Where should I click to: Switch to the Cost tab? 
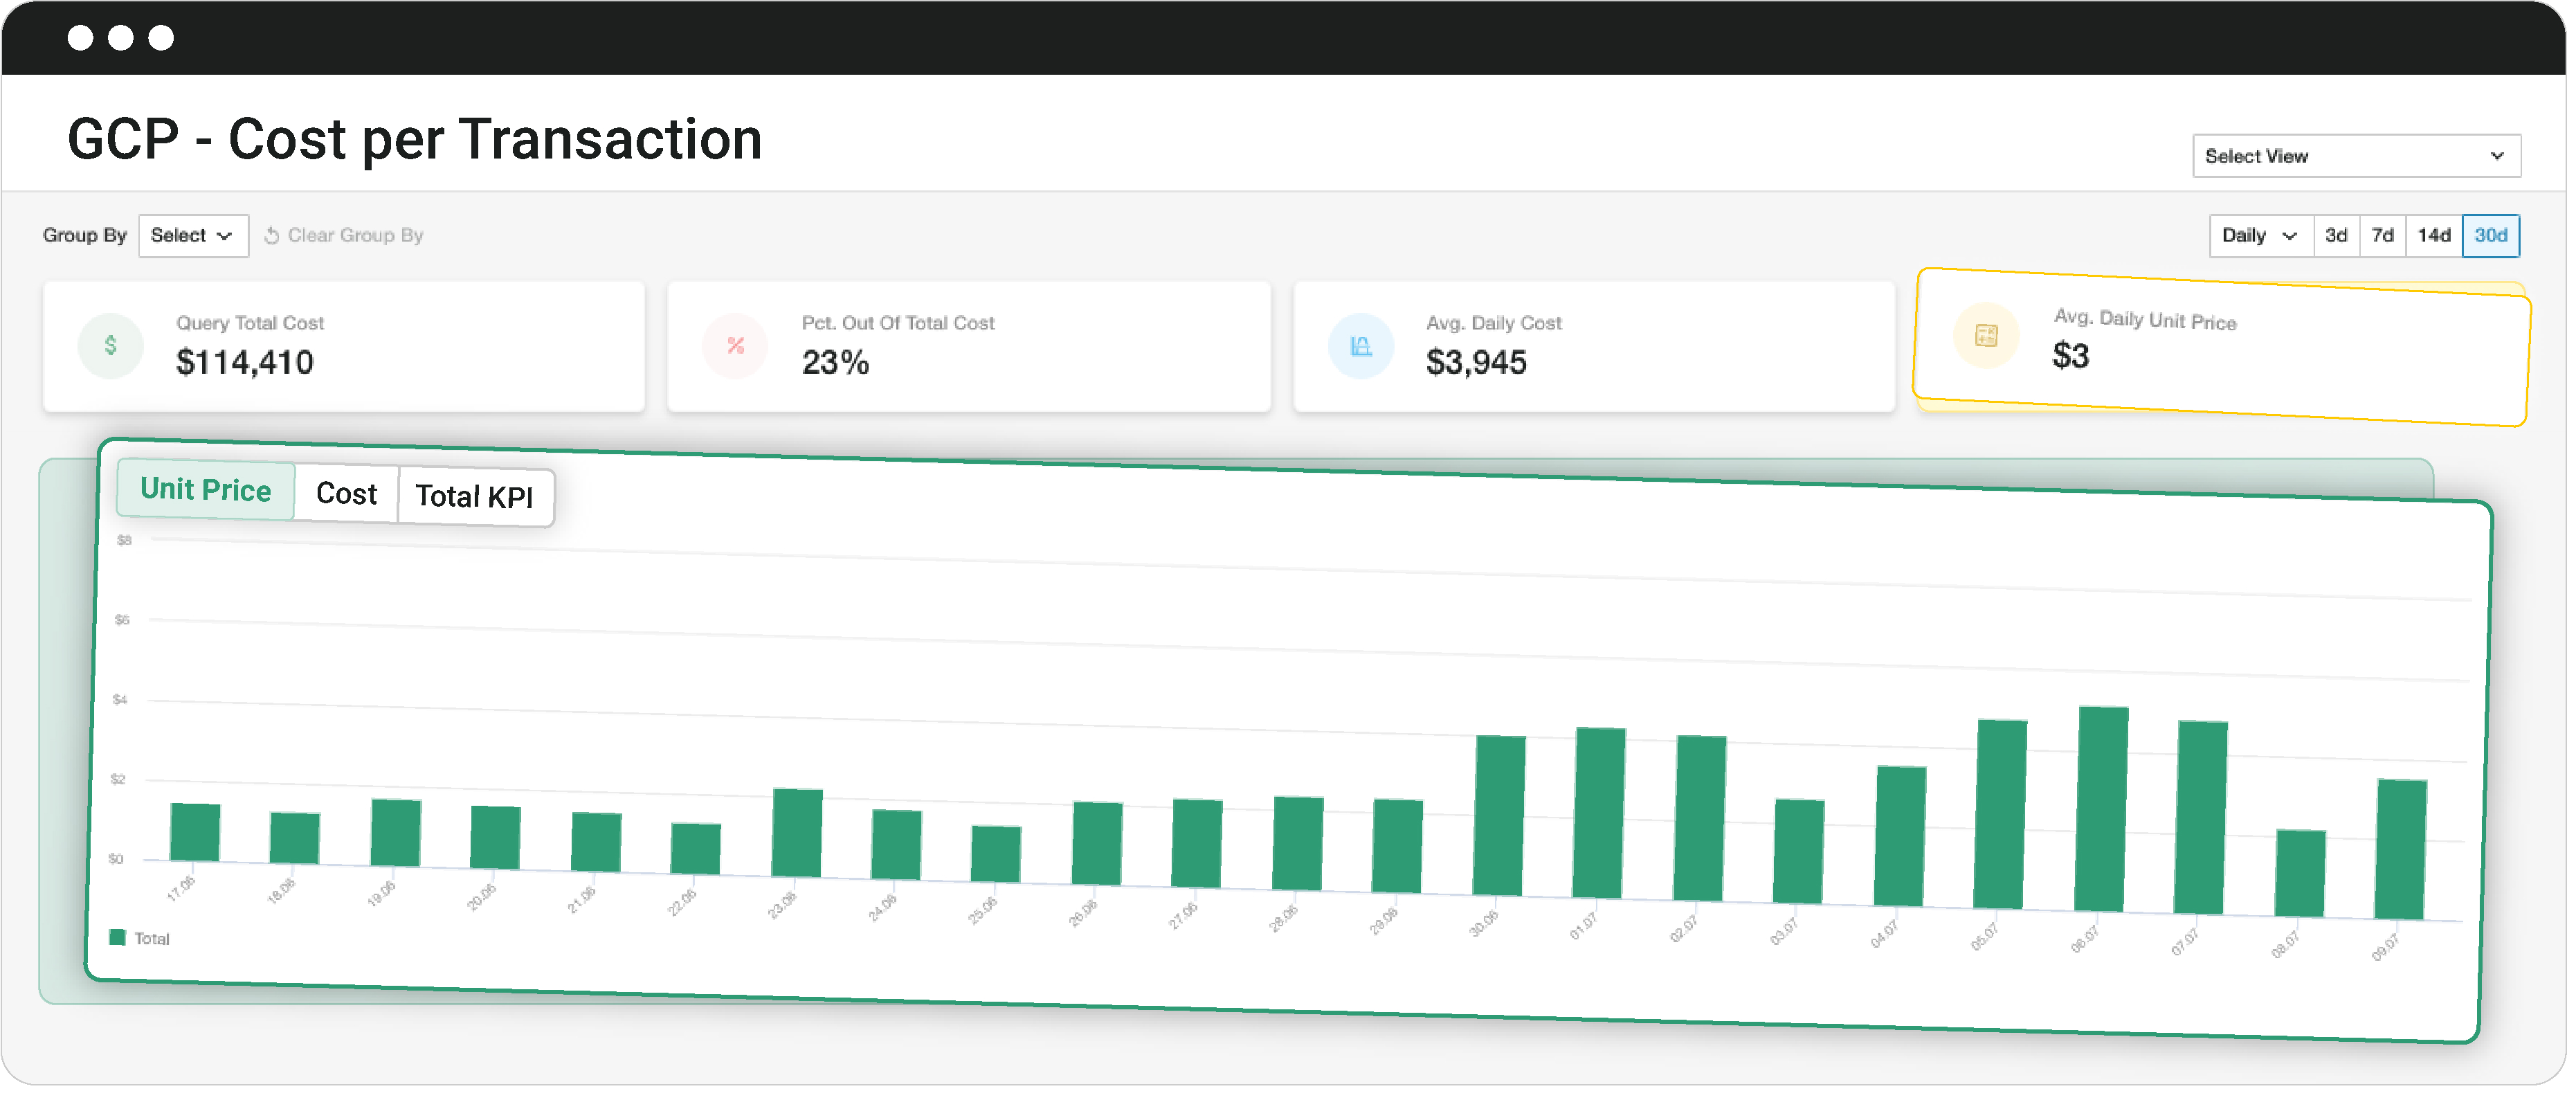347,494
